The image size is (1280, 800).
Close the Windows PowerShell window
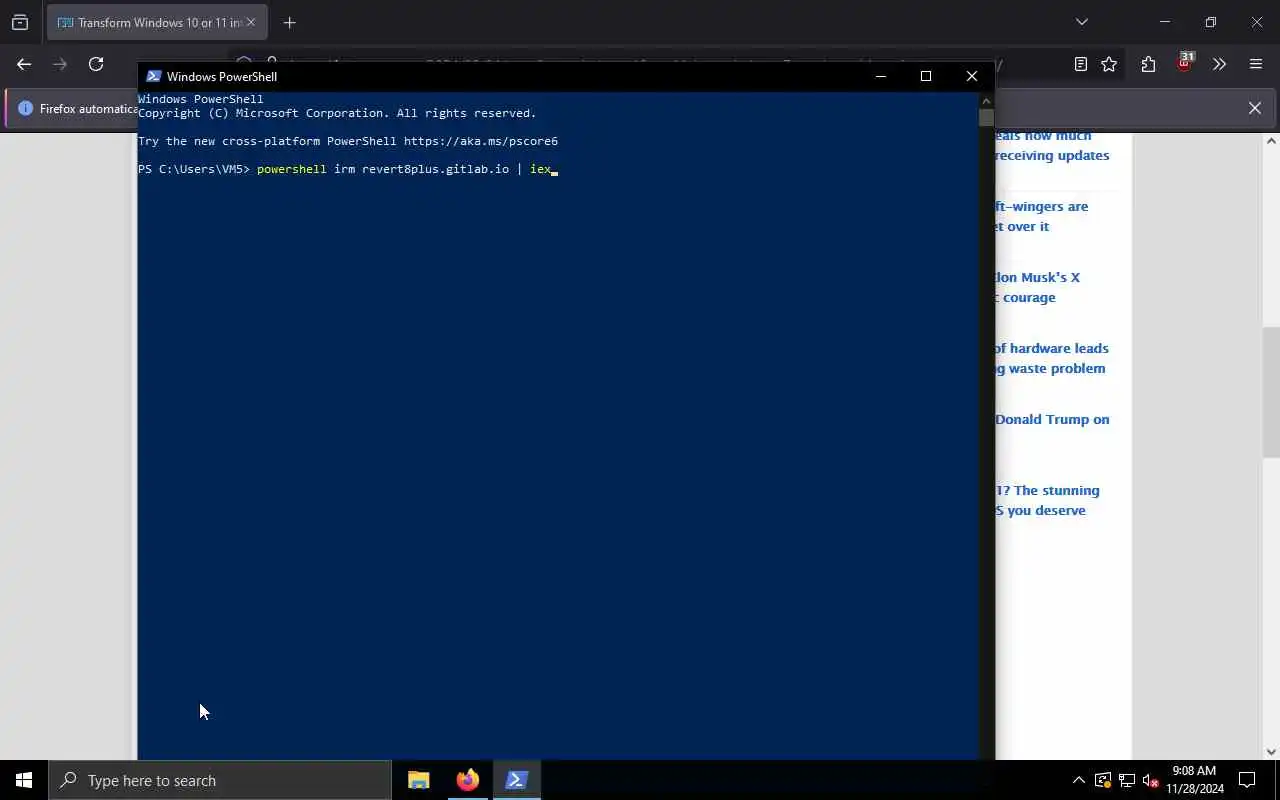[x=971, y=76]
